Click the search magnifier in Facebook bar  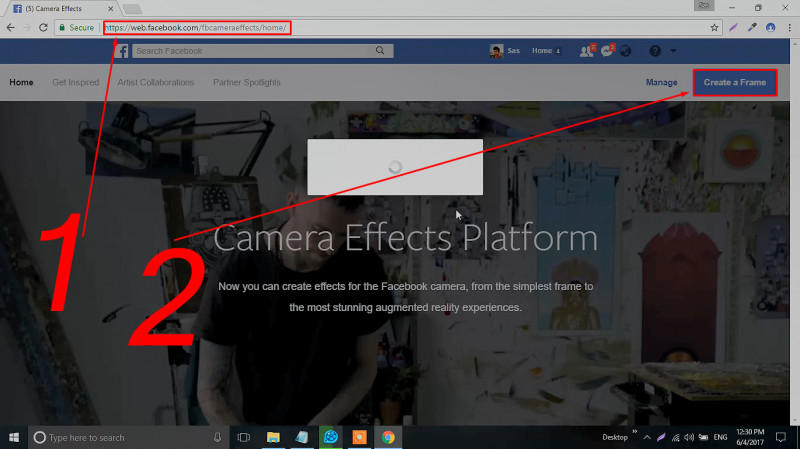380,51
